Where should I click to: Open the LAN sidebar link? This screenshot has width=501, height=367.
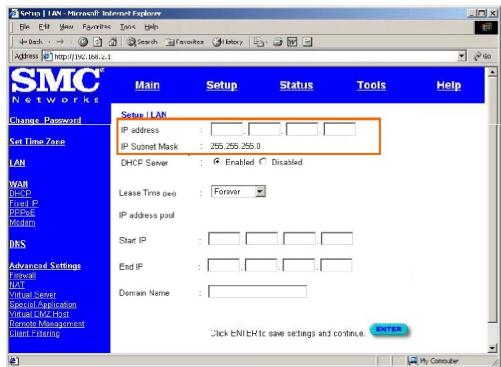17,163
